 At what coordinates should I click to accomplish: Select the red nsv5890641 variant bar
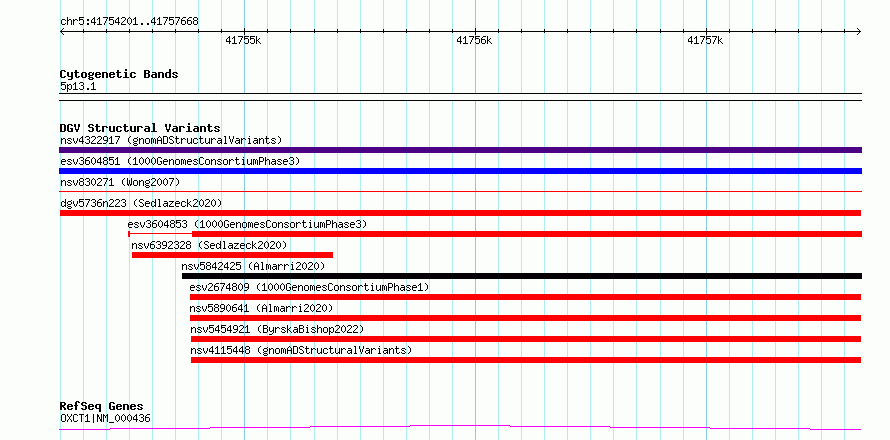click(x=526, y=318)
